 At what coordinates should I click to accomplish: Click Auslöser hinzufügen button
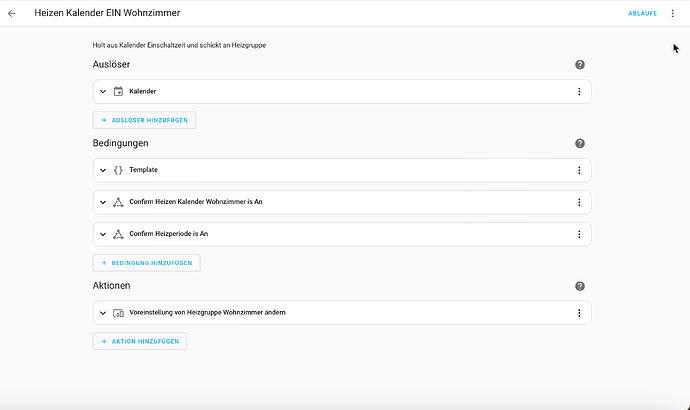144,120
